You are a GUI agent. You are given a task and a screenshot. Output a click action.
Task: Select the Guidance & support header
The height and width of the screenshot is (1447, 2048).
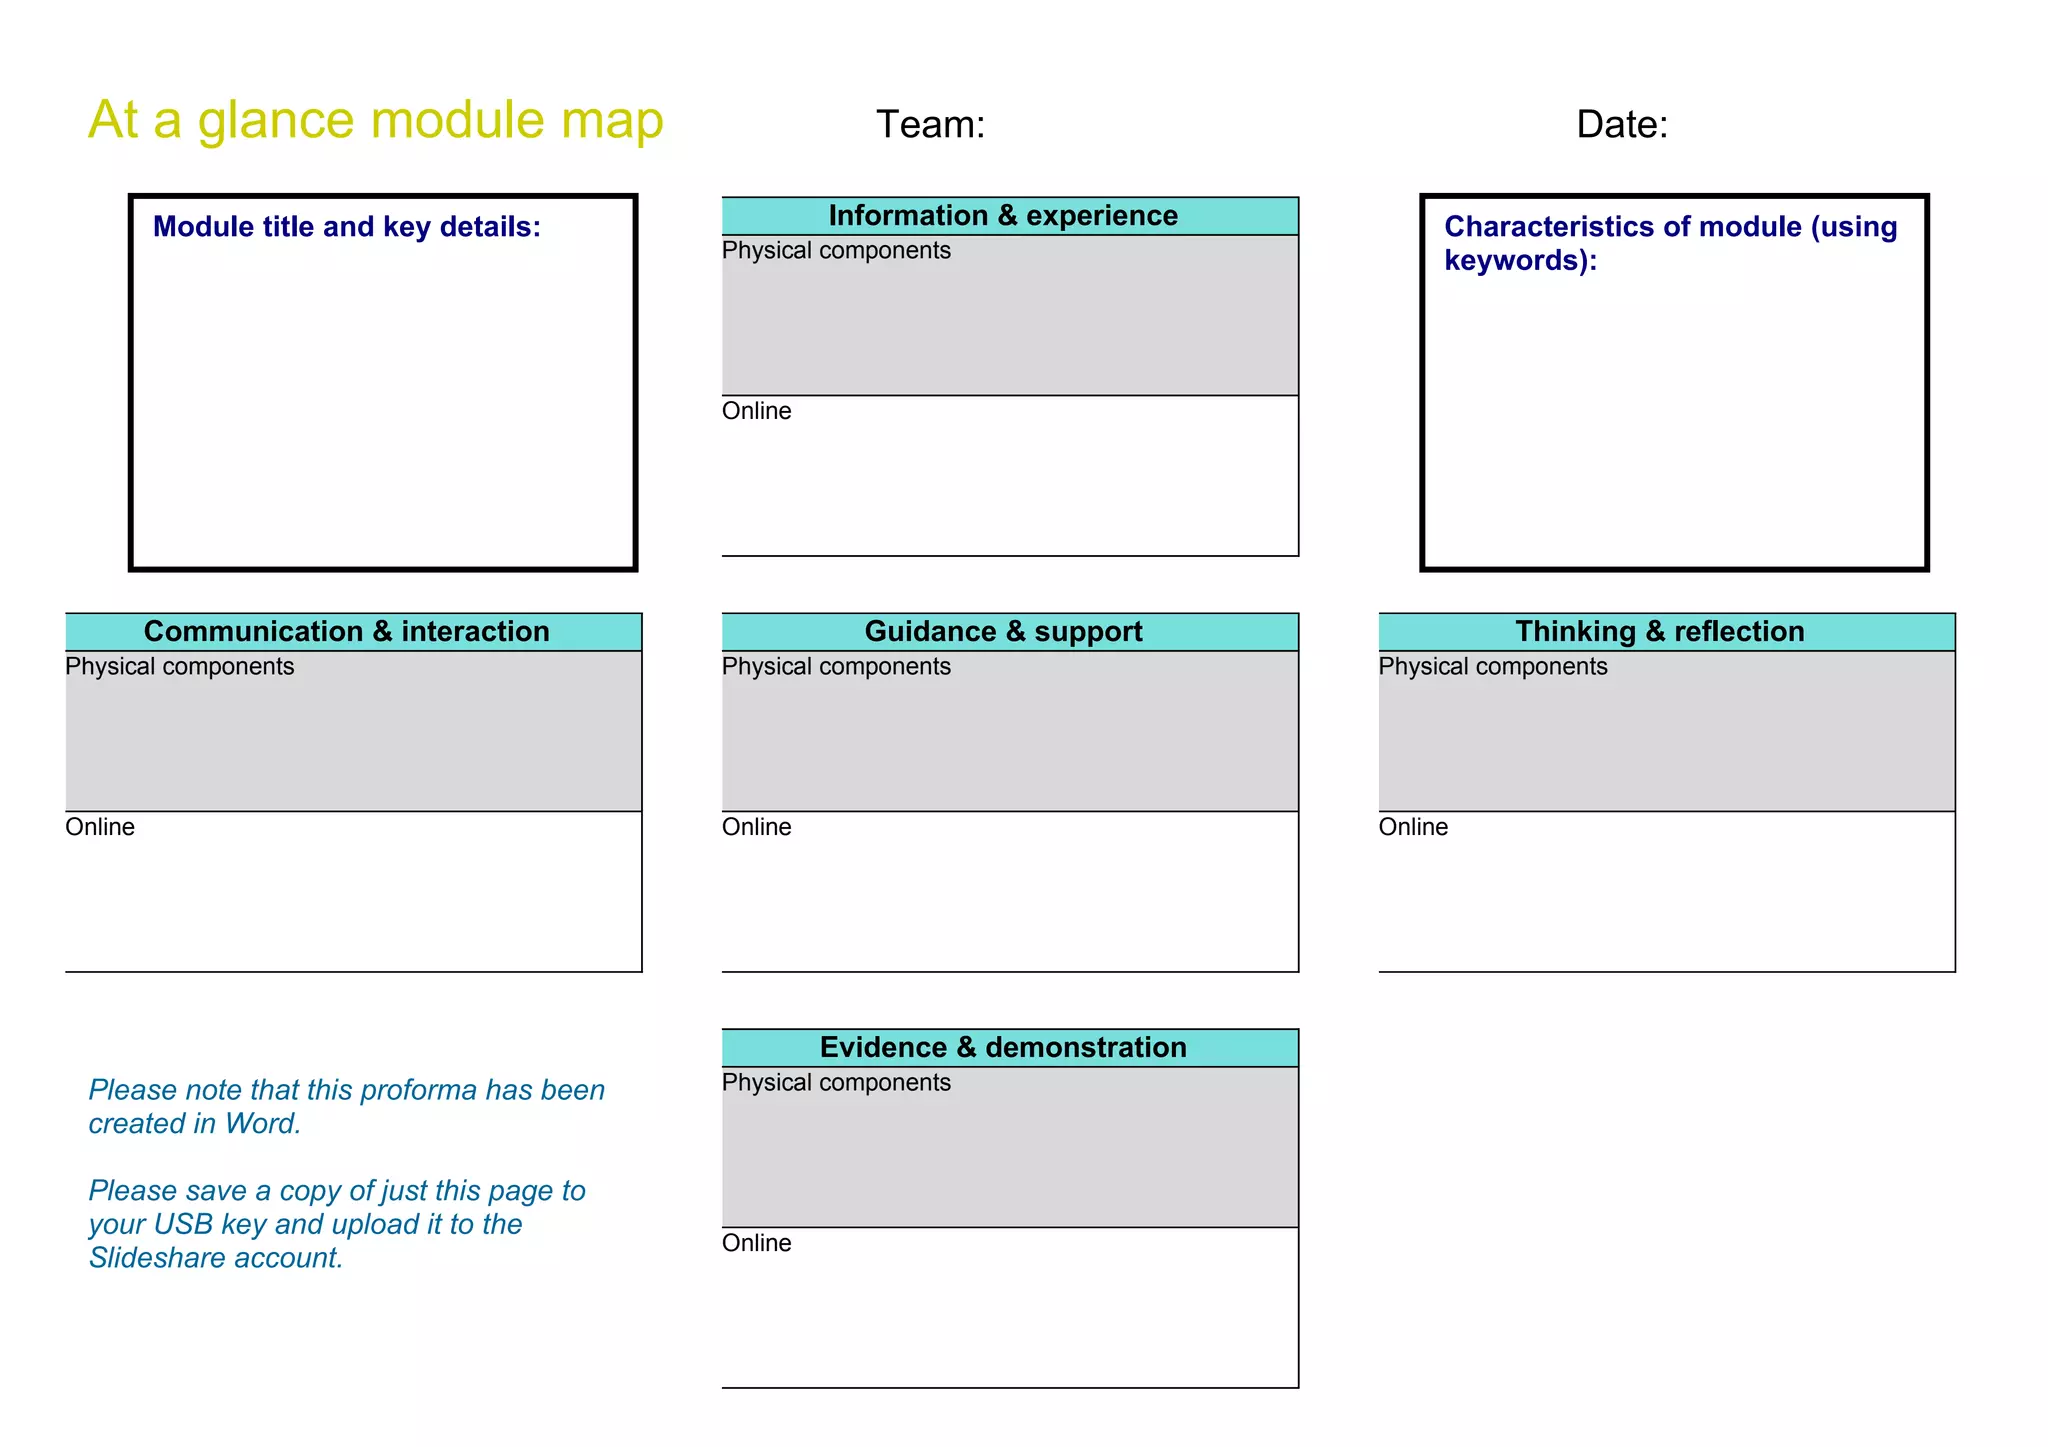[x=1003, y=632]
